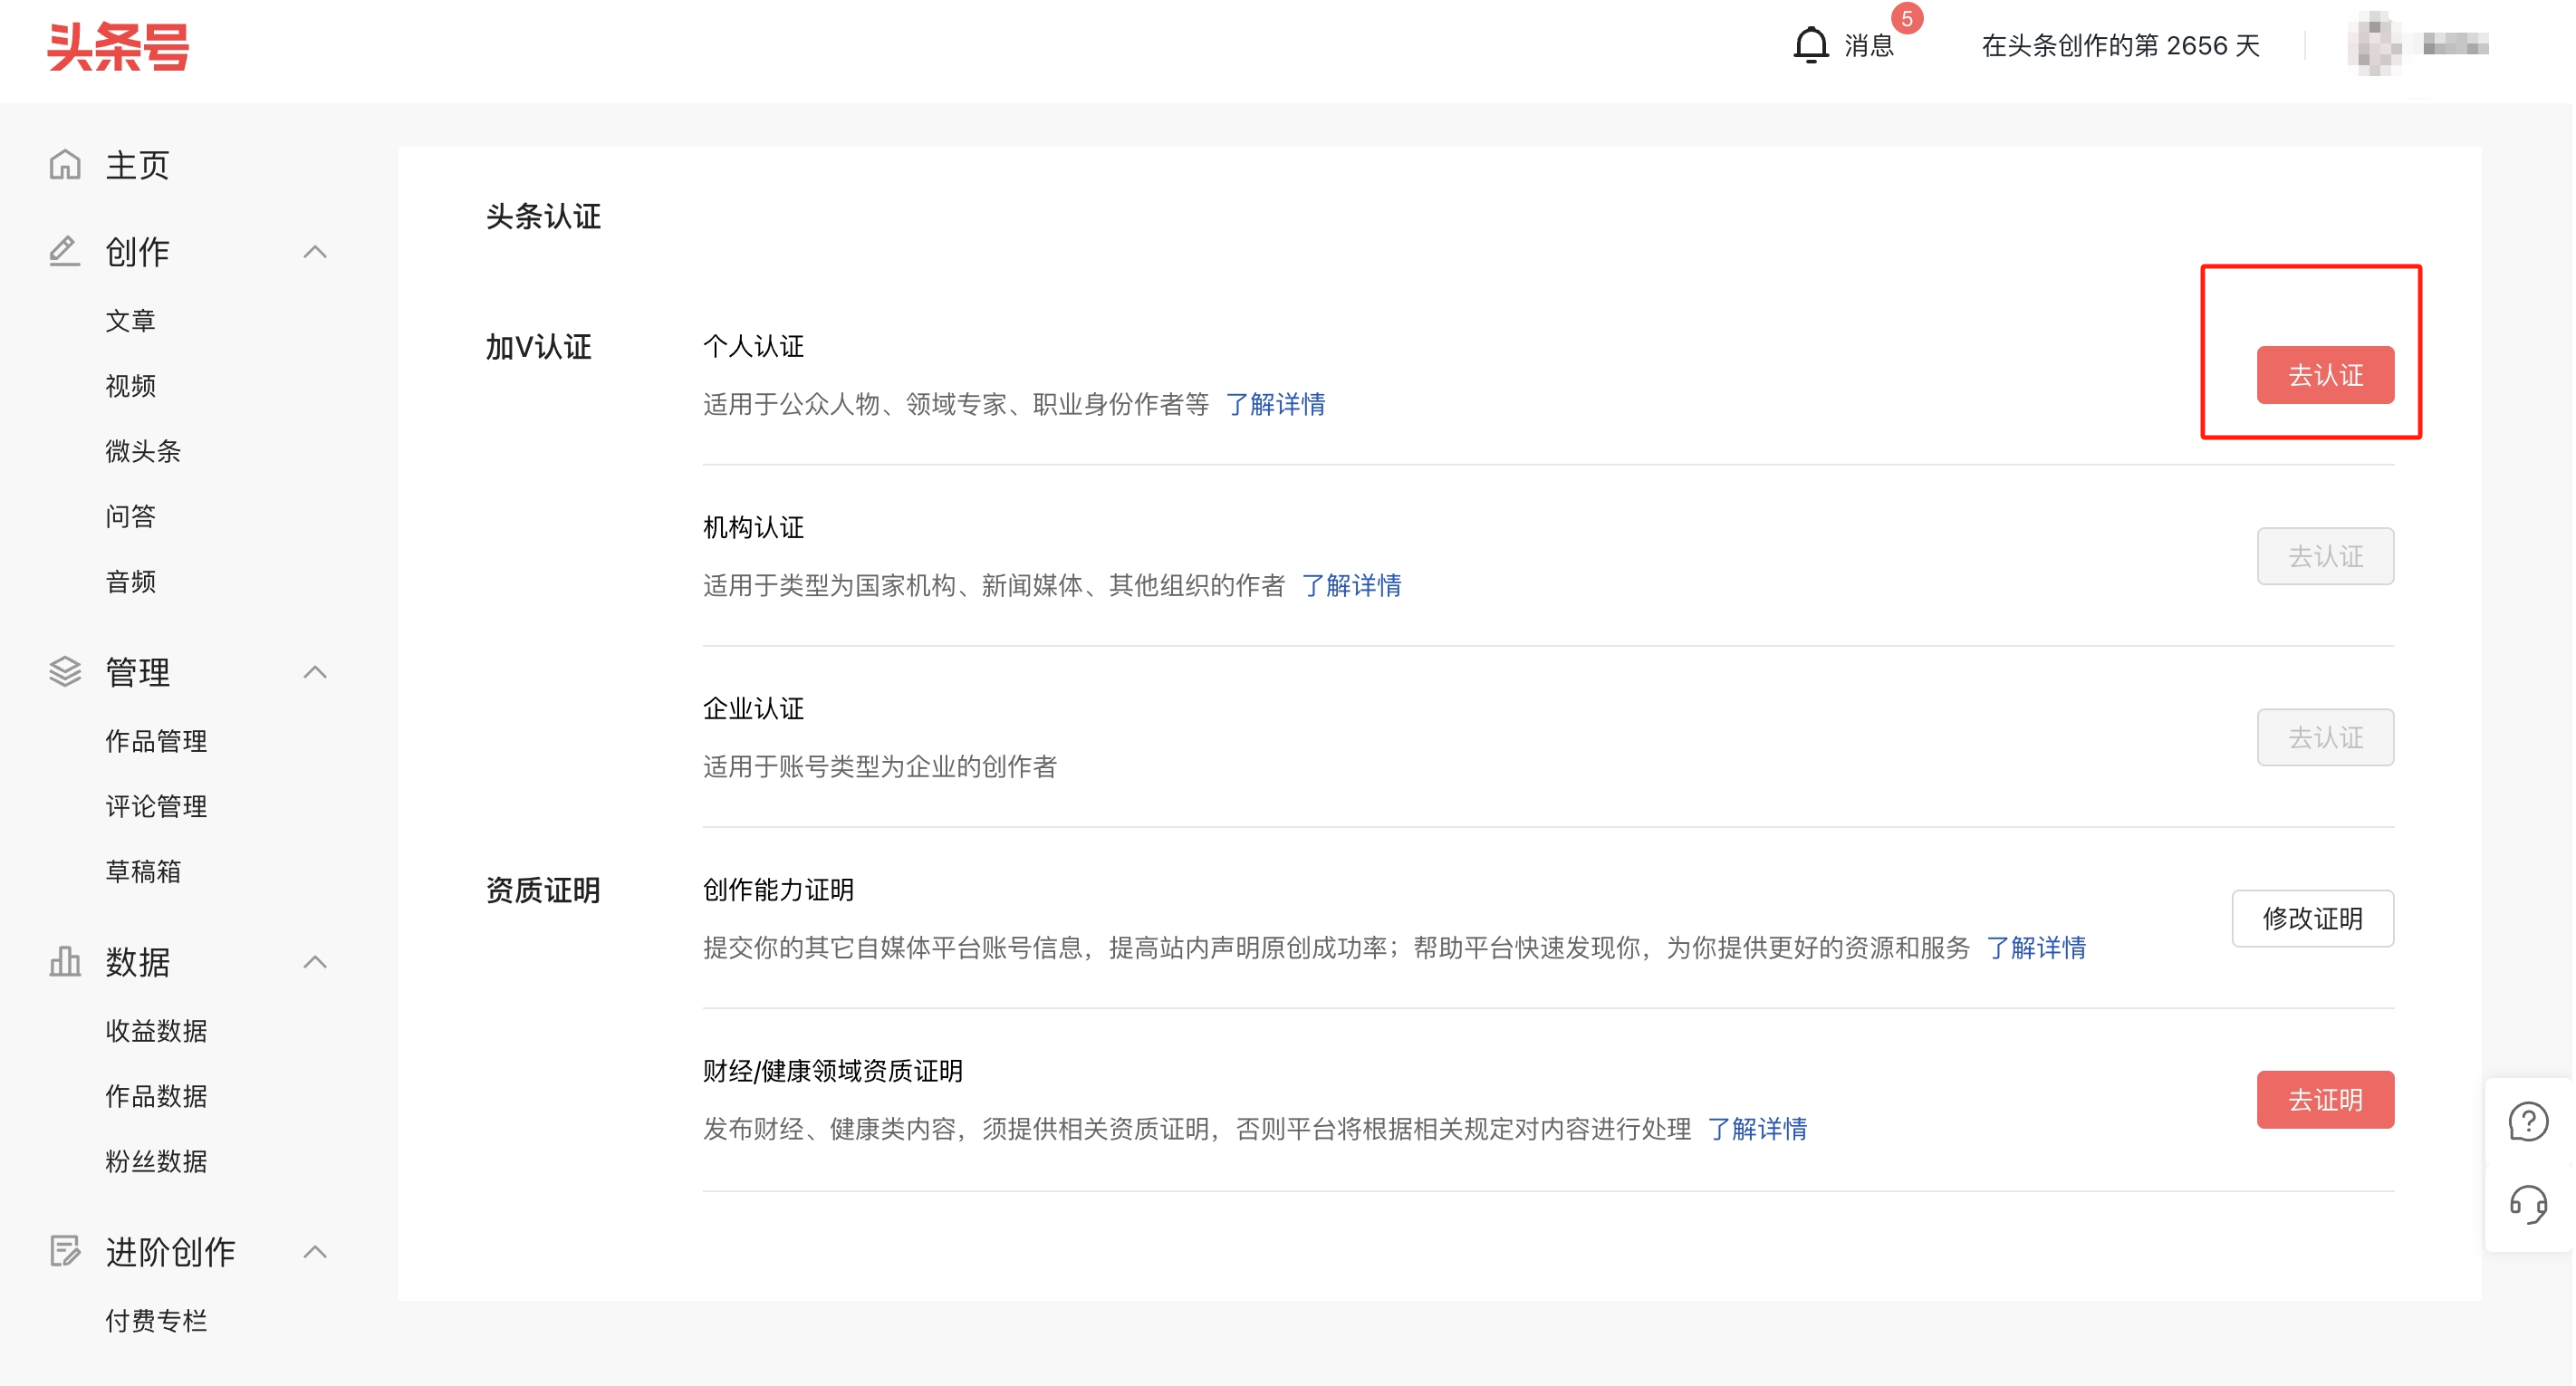Collapse the 进阶创作 section chevron
The image size is (2576, 1386).
[315, 1252]
